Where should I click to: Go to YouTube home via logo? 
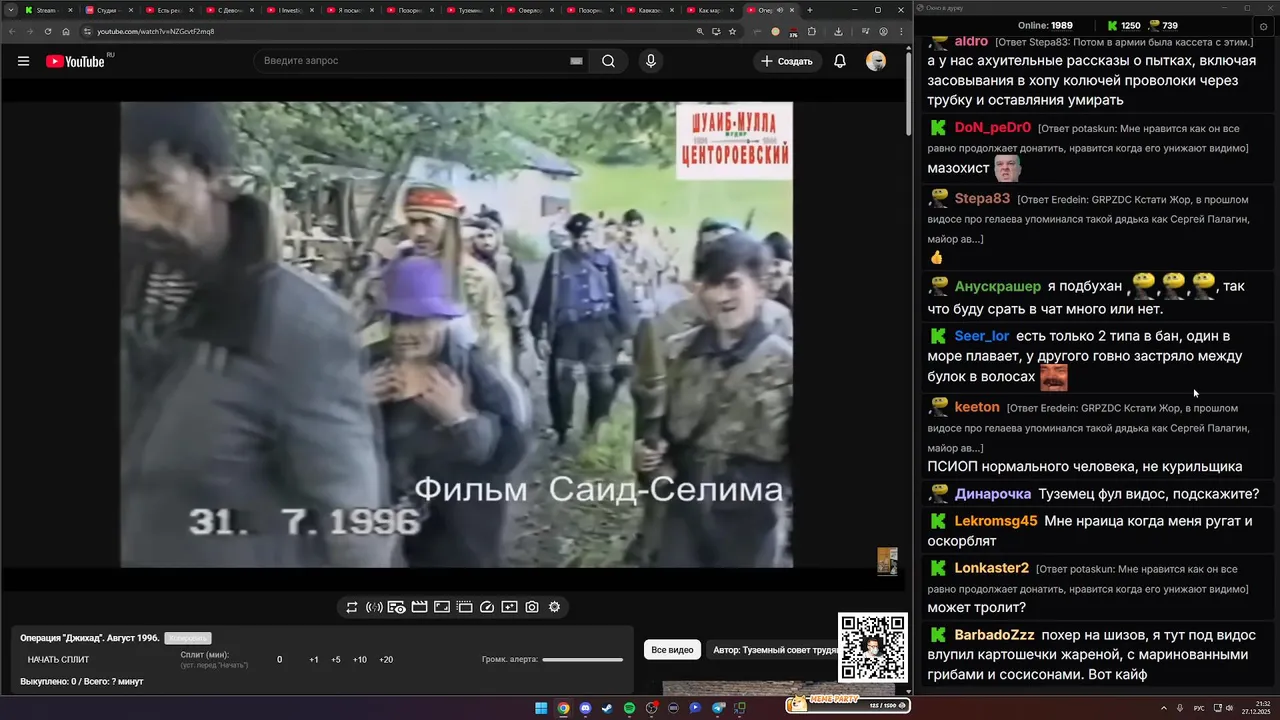(x=75, y=61)
